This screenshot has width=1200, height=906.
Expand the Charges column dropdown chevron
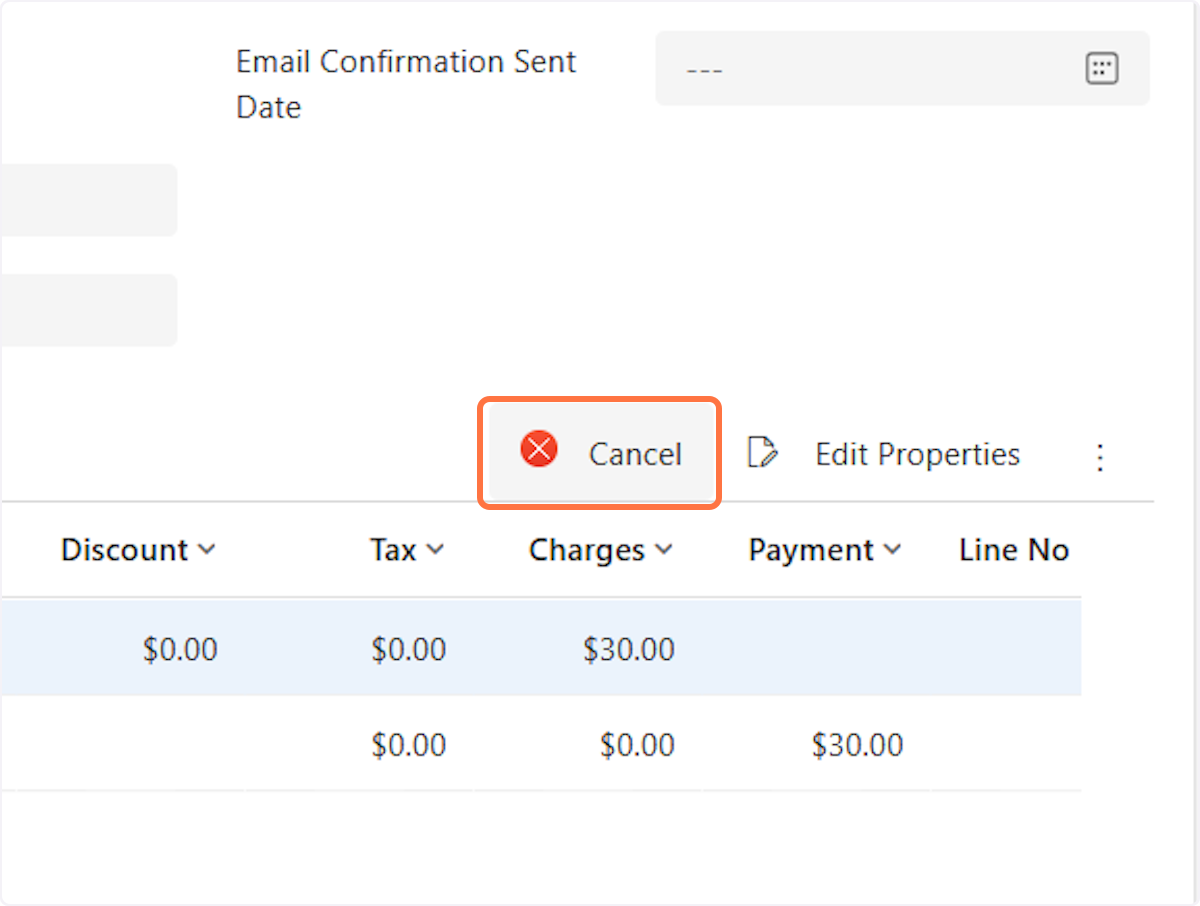click(x=663, y=549)
